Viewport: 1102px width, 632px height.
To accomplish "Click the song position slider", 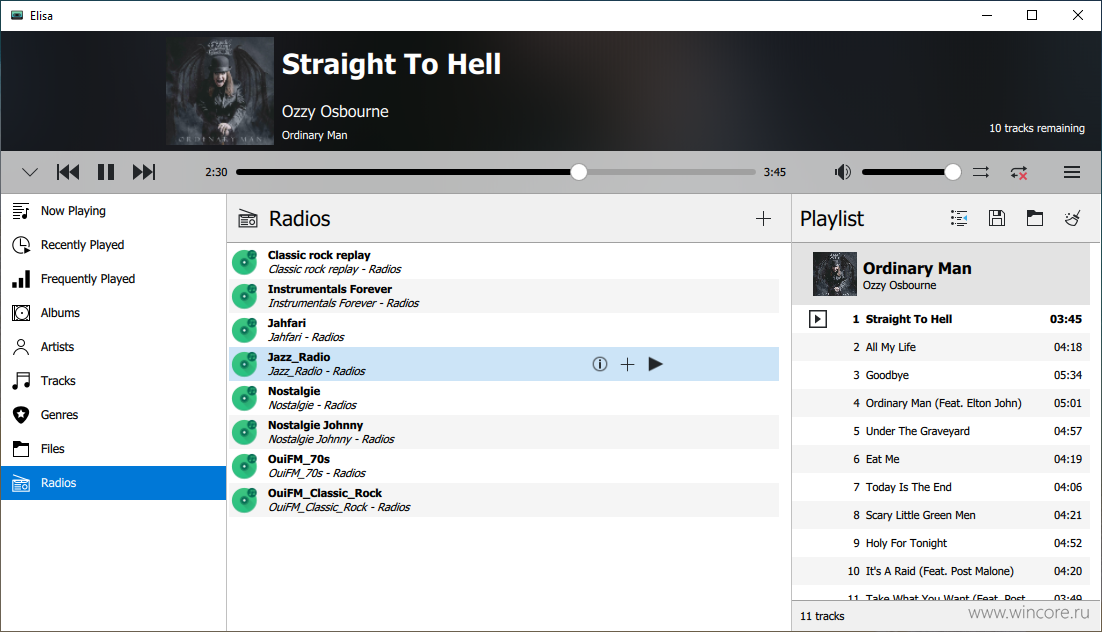I will coord(495,172).
